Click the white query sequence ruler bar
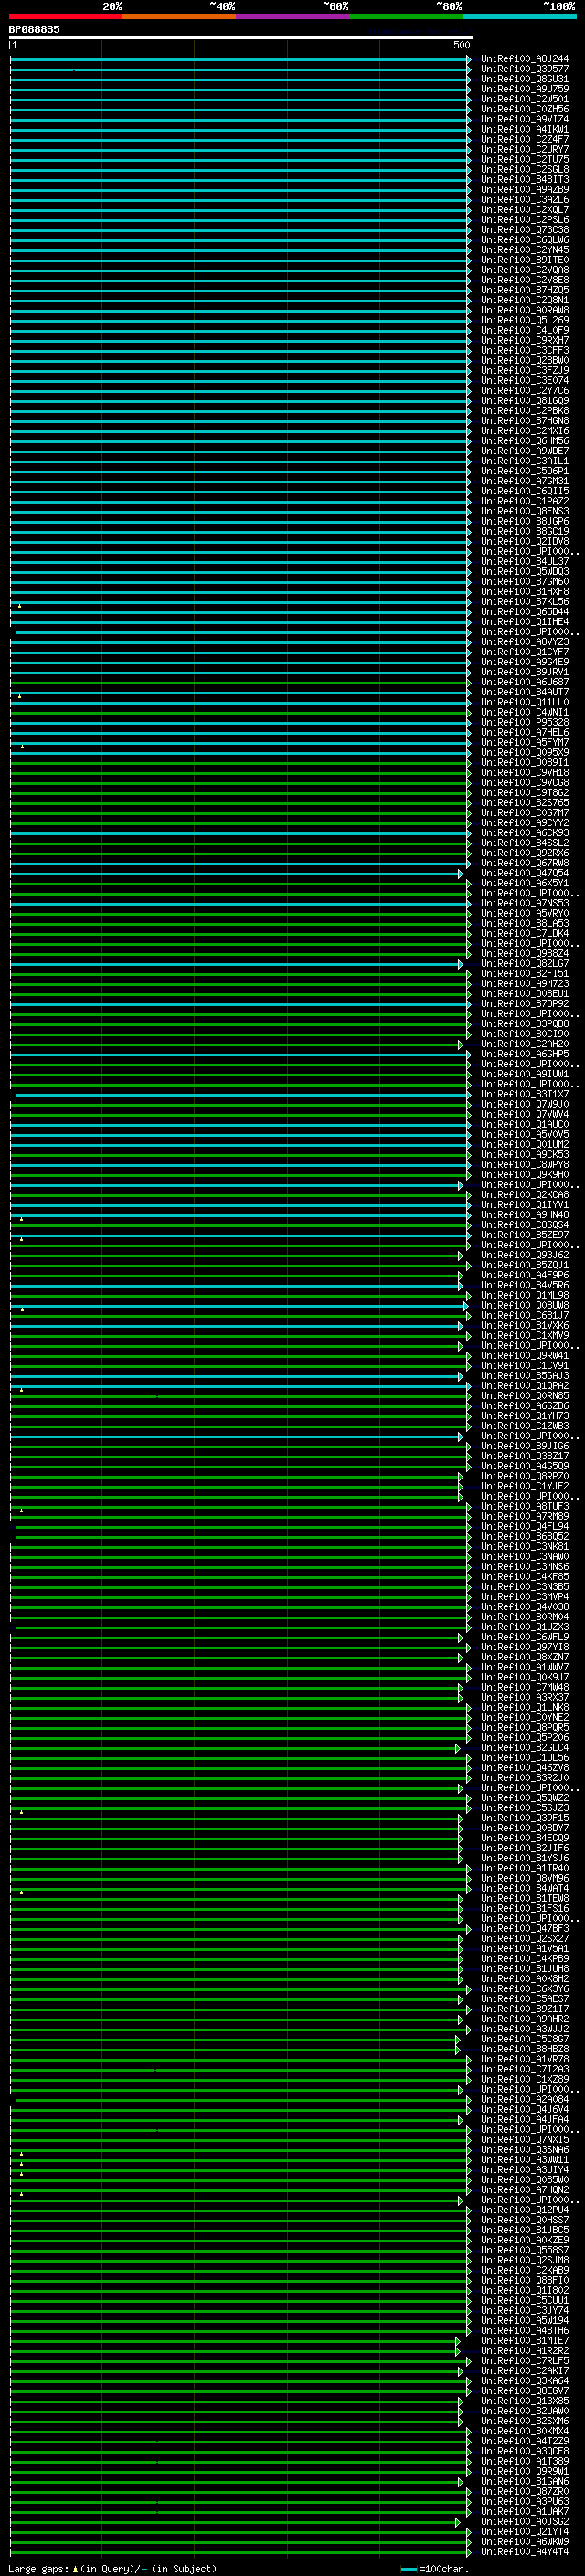Screen dimensions: 585x2576 (241, 37)
